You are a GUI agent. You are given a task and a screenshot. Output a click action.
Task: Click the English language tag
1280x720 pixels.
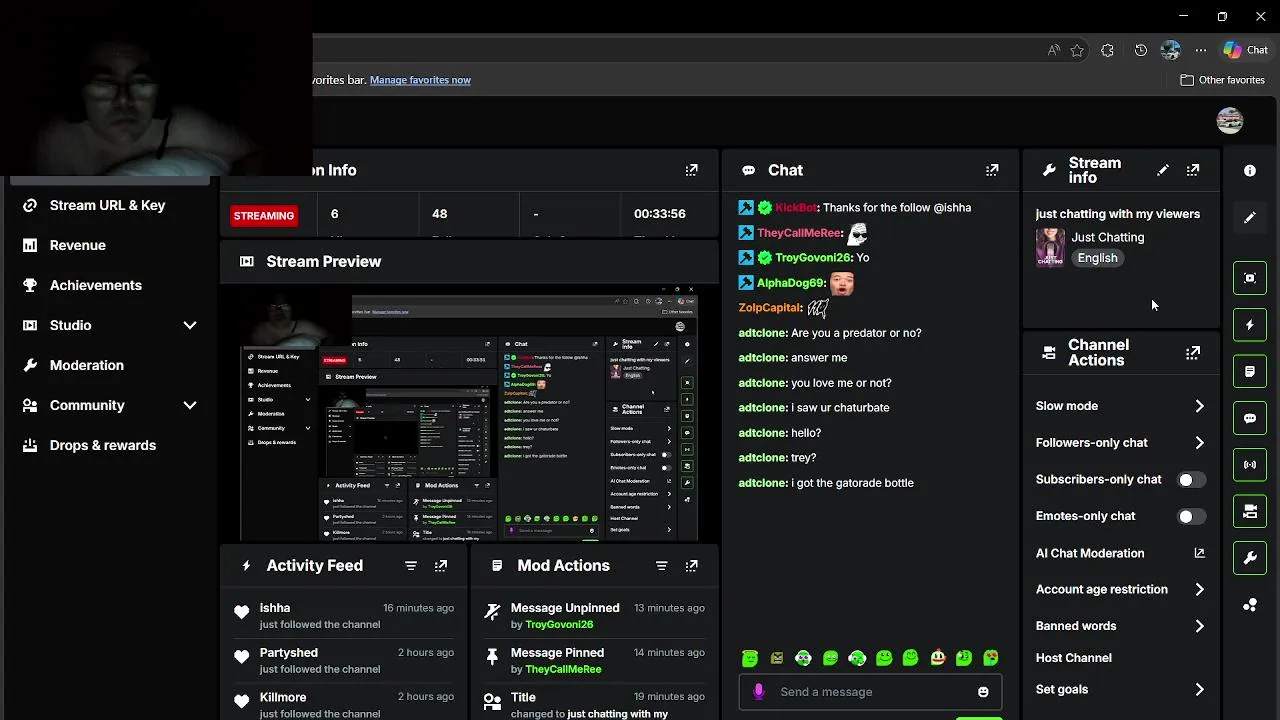(1097, 258)
